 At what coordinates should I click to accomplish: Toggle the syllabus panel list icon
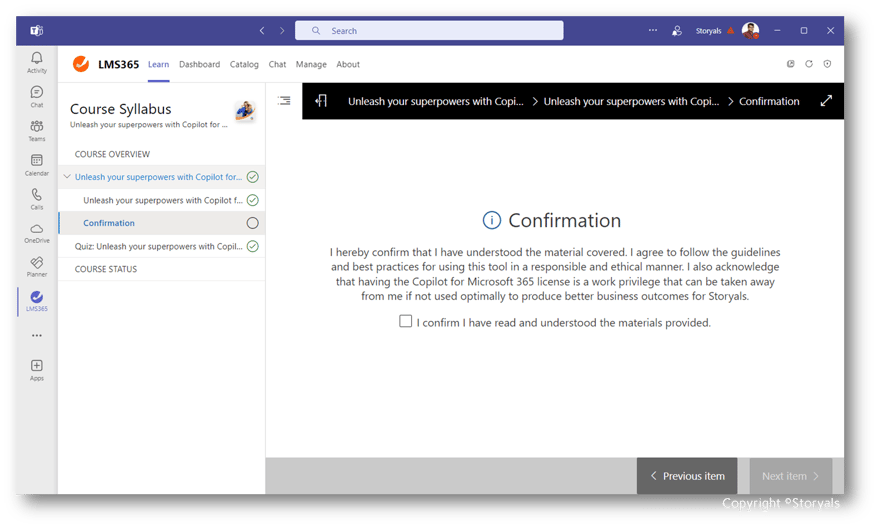click(284, 101)
